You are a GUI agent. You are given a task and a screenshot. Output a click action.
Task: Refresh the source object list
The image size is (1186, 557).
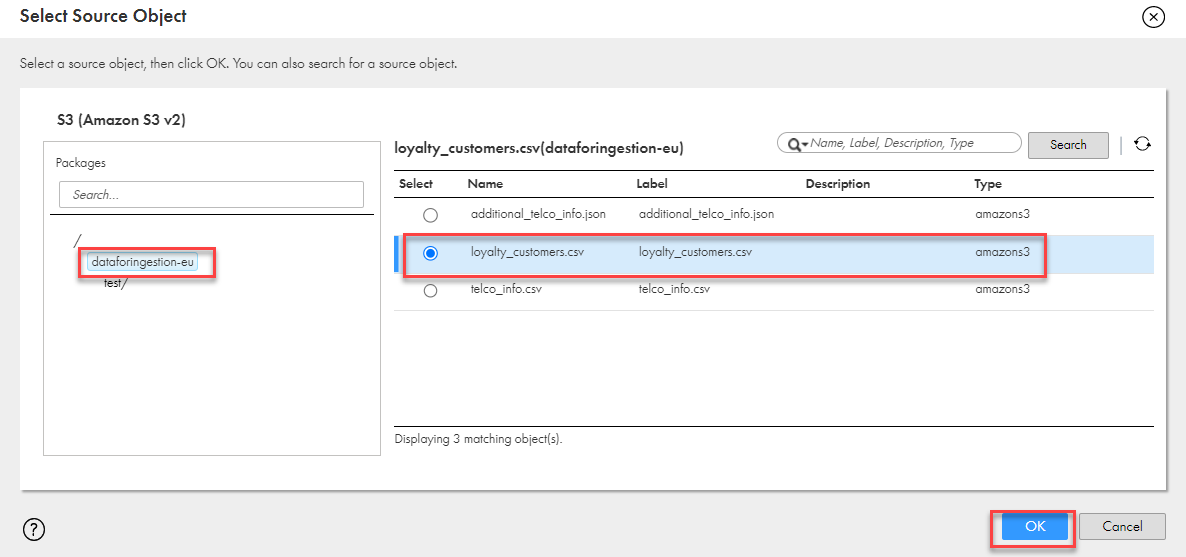1142,144
